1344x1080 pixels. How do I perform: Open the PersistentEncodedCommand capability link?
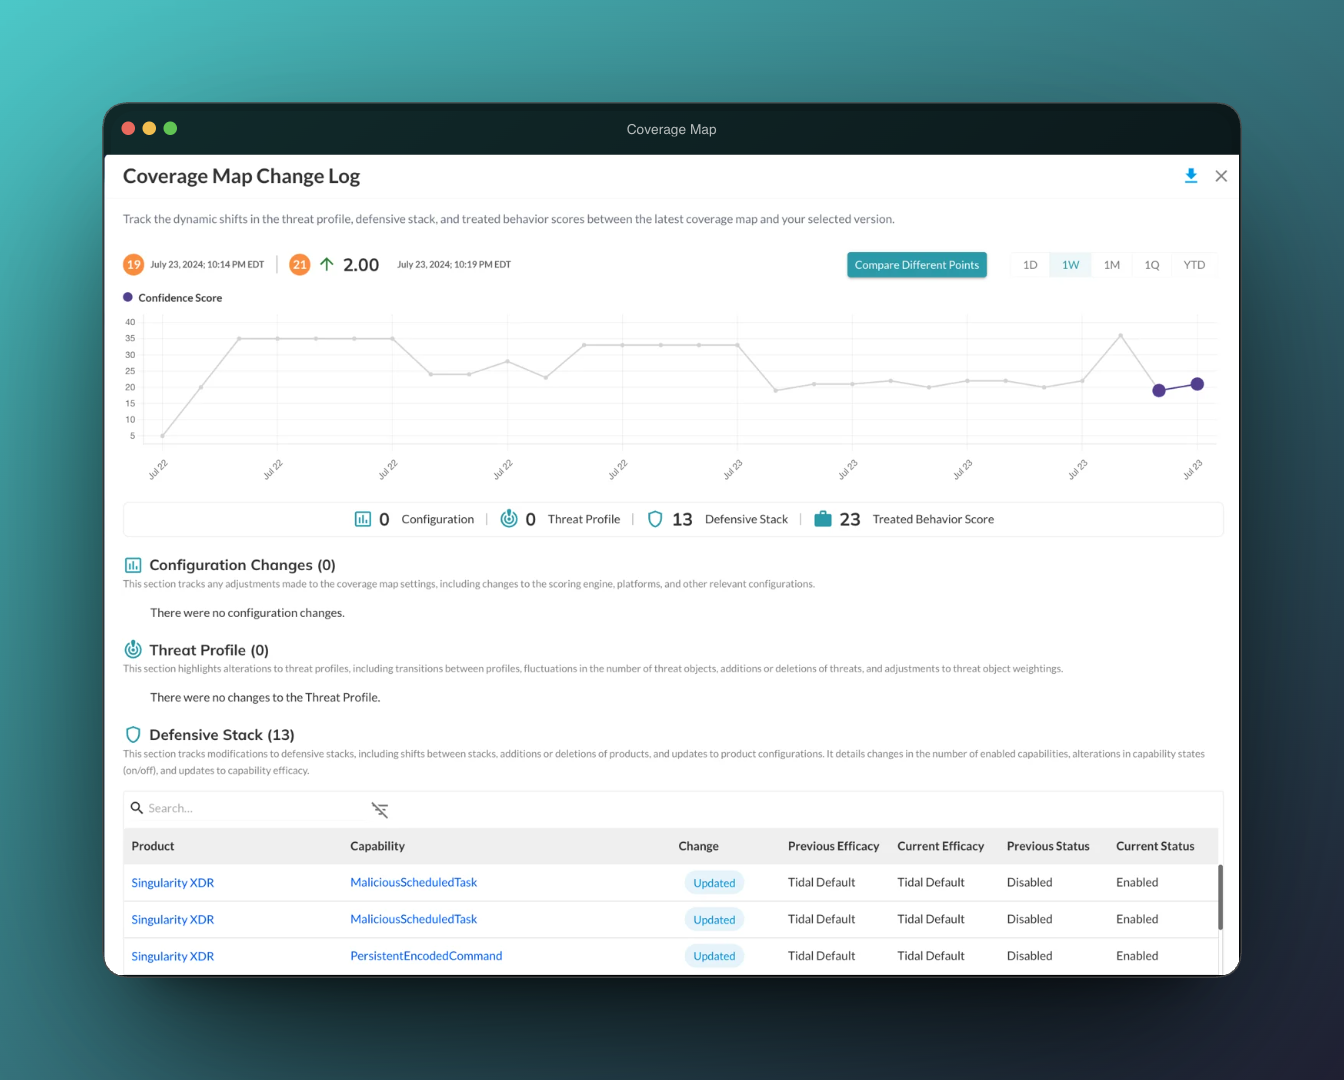pos(426,956)
